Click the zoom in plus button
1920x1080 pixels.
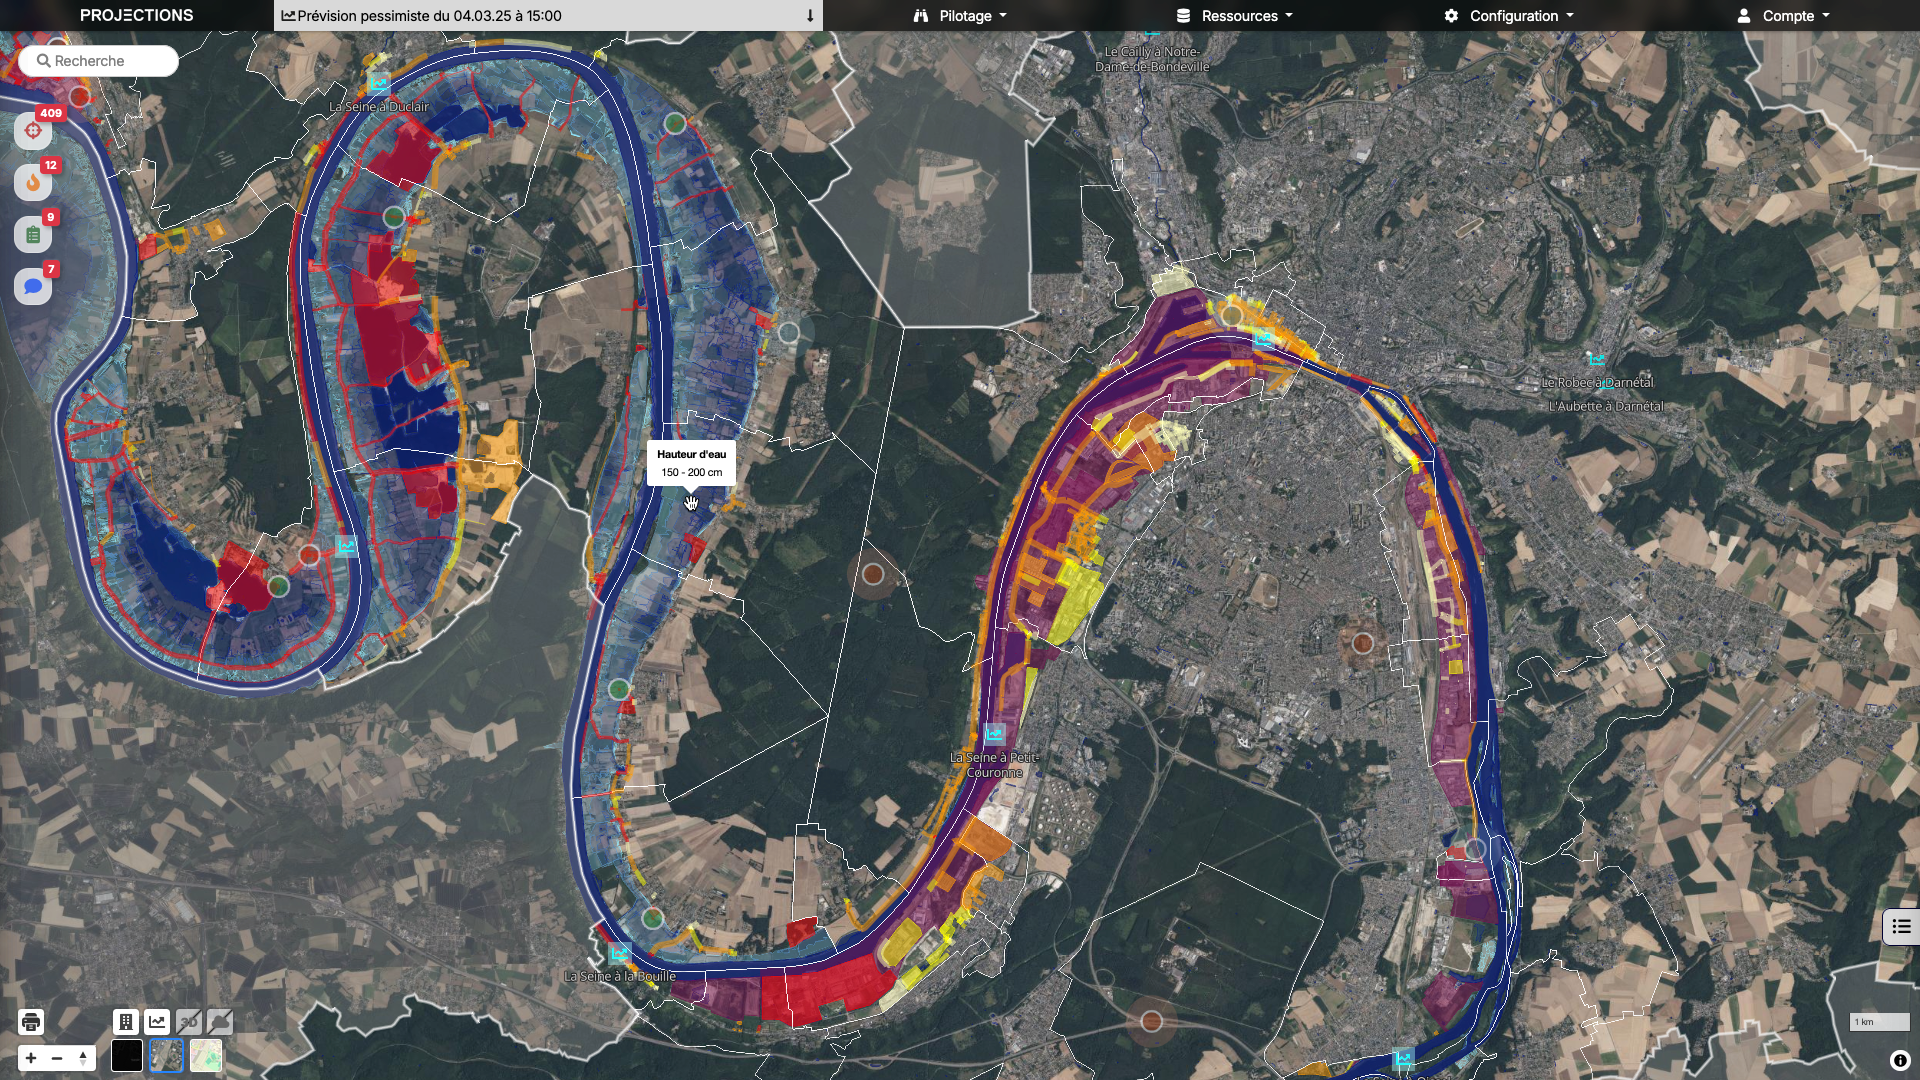point(31,1058)
